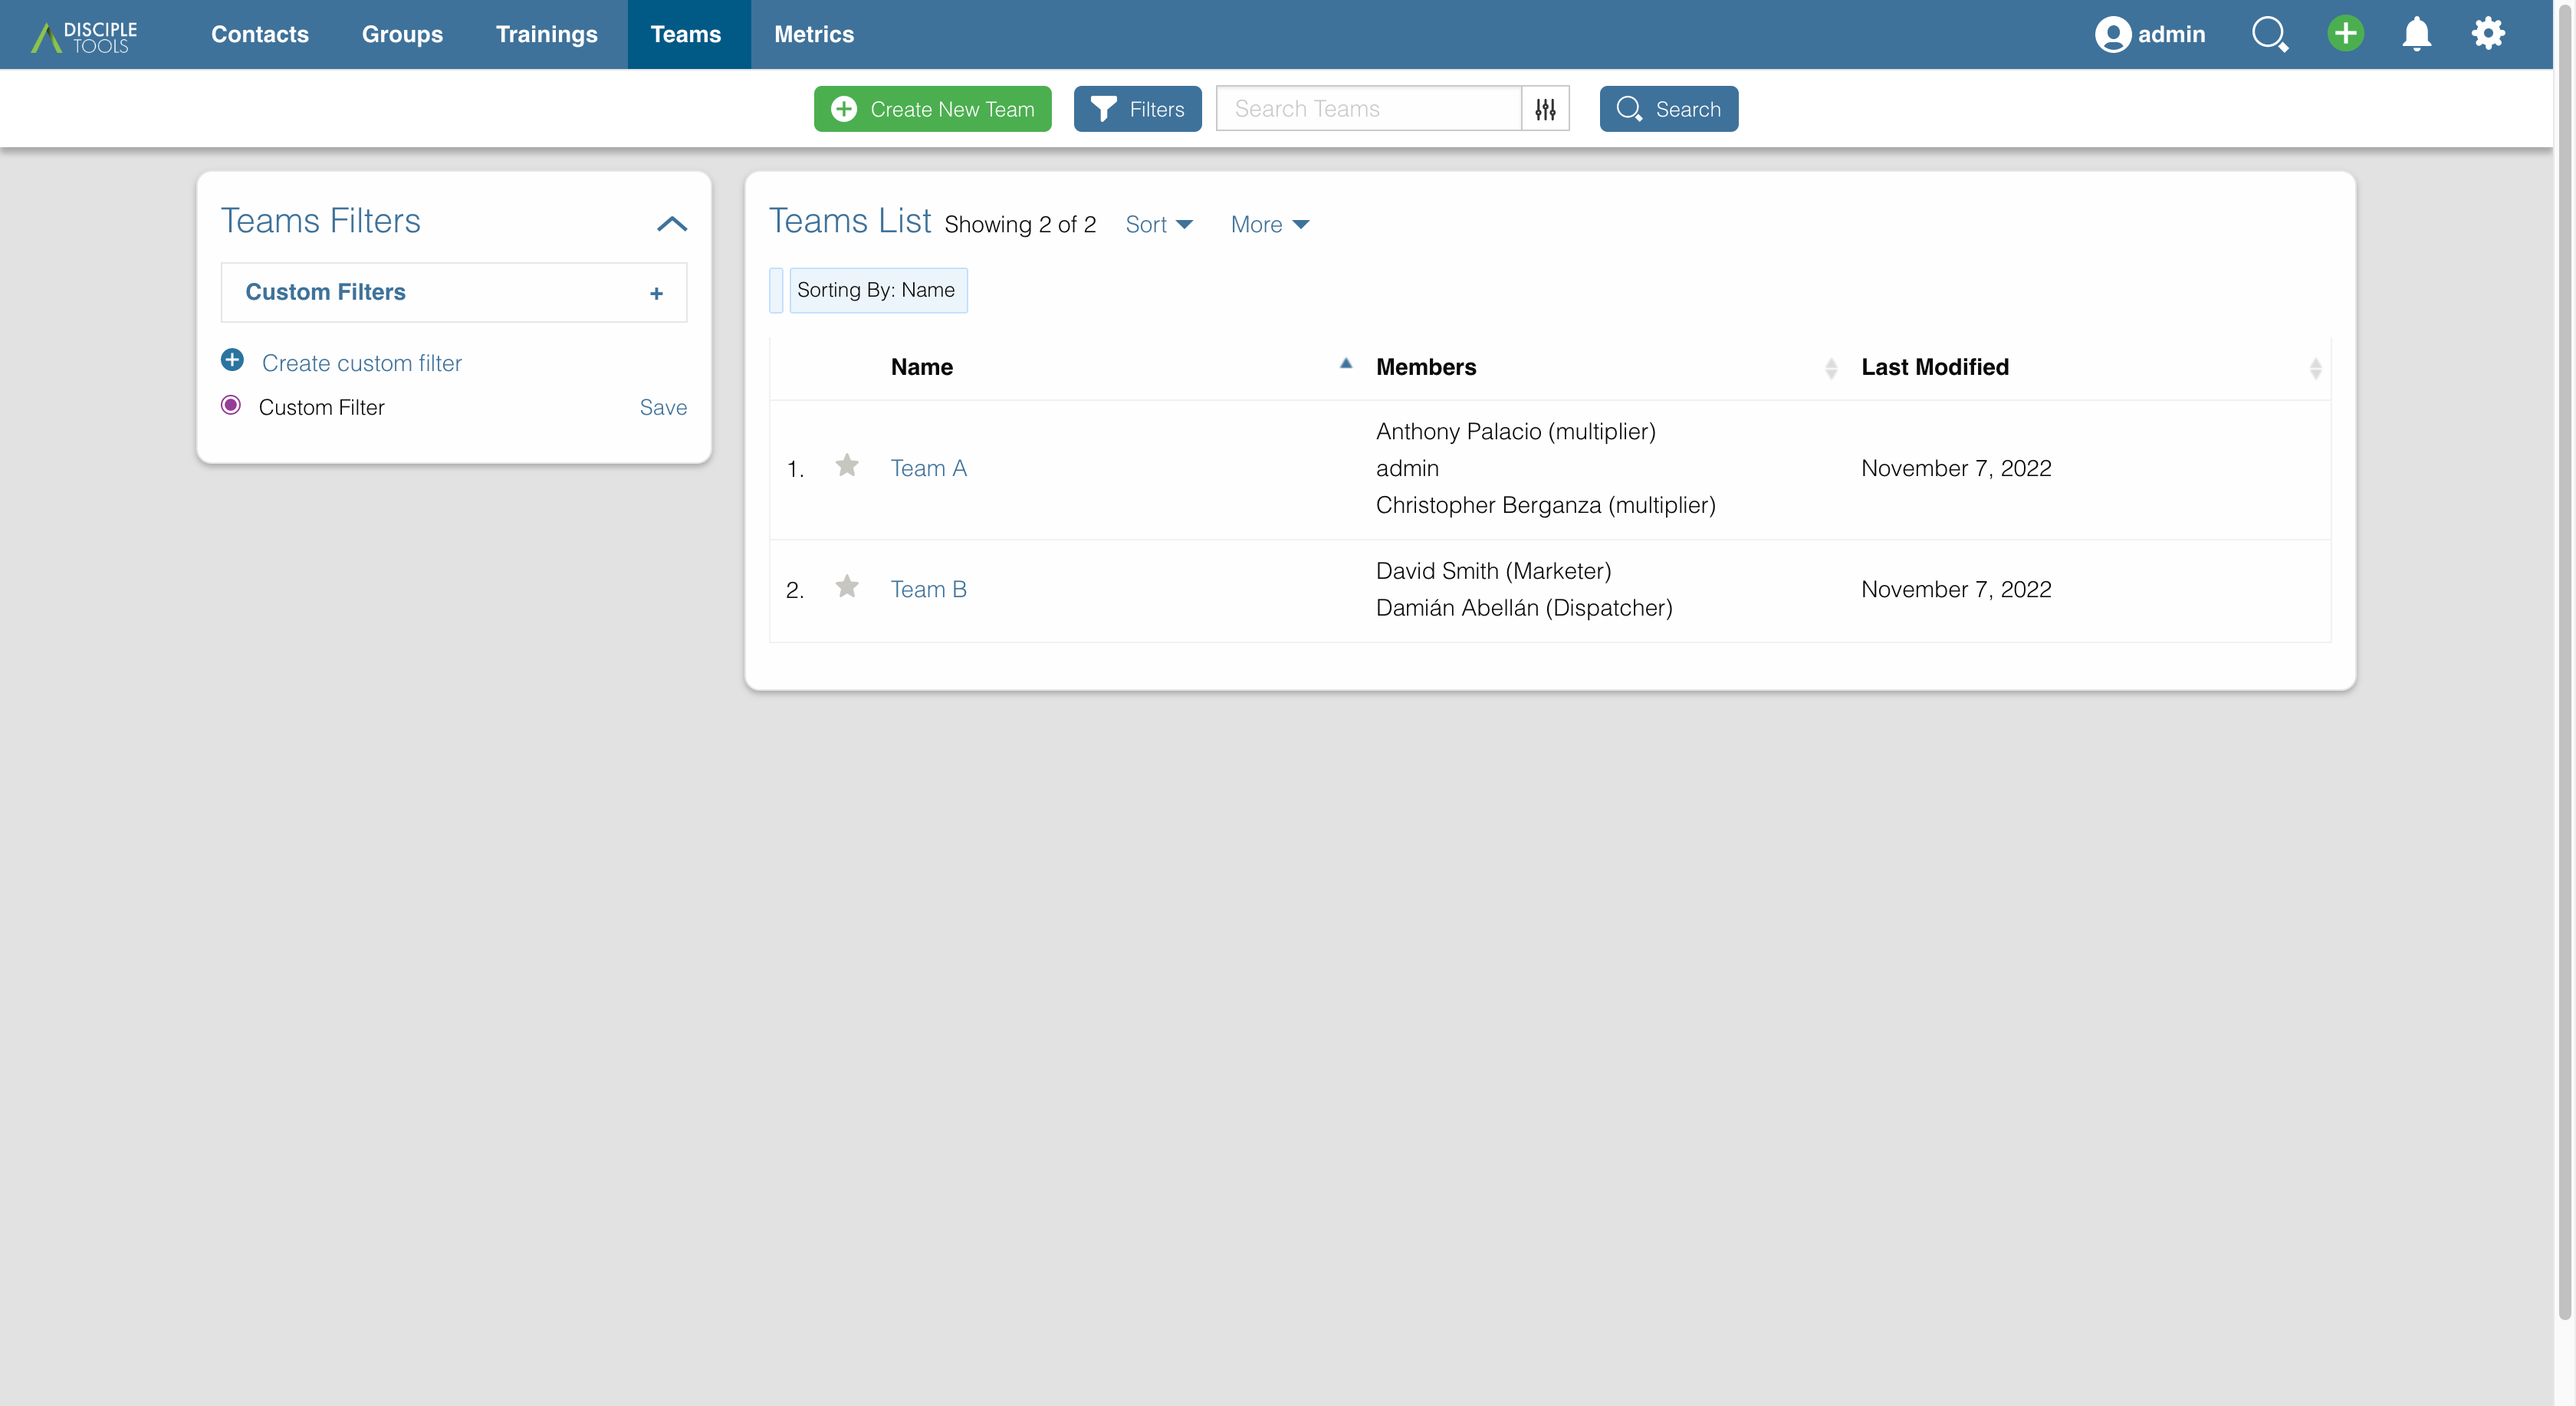Screen dimensions: 2576x1406
Task: Click the green add-new plus icon
Action: coord(2345,34)
